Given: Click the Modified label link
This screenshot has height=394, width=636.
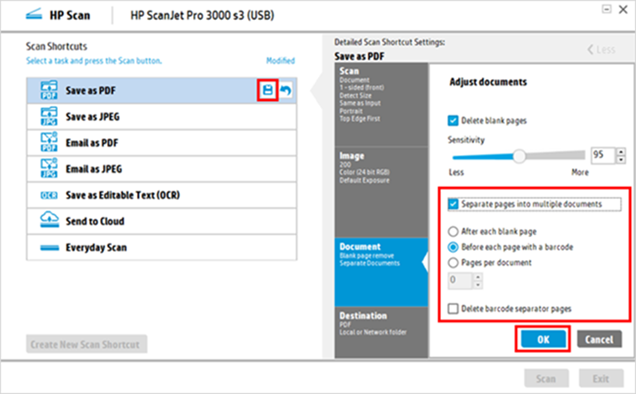Looking at the screenshot, I should 280,60.
